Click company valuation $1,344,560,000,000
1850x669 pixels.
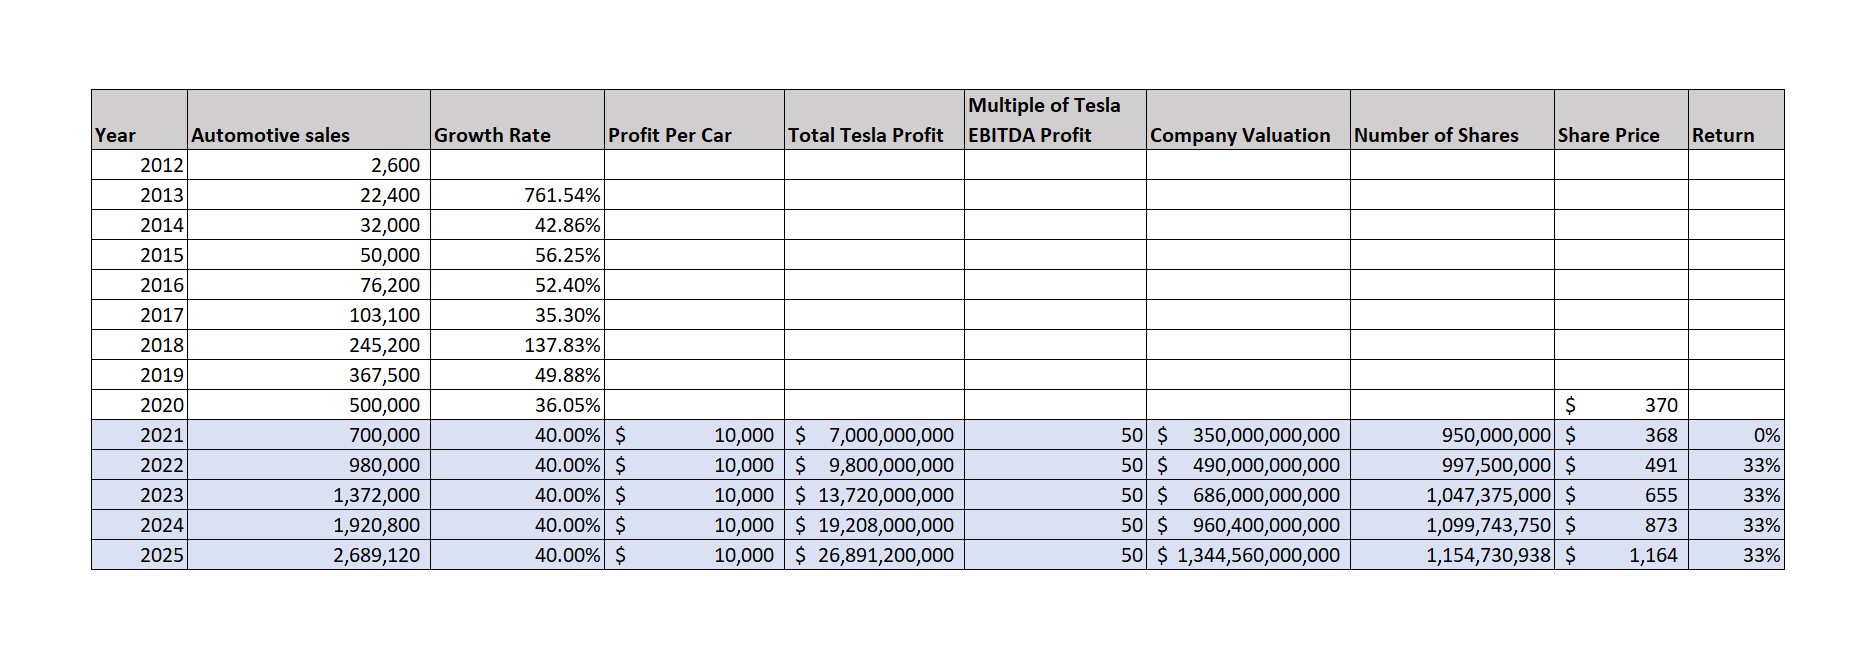(1248, 555)
